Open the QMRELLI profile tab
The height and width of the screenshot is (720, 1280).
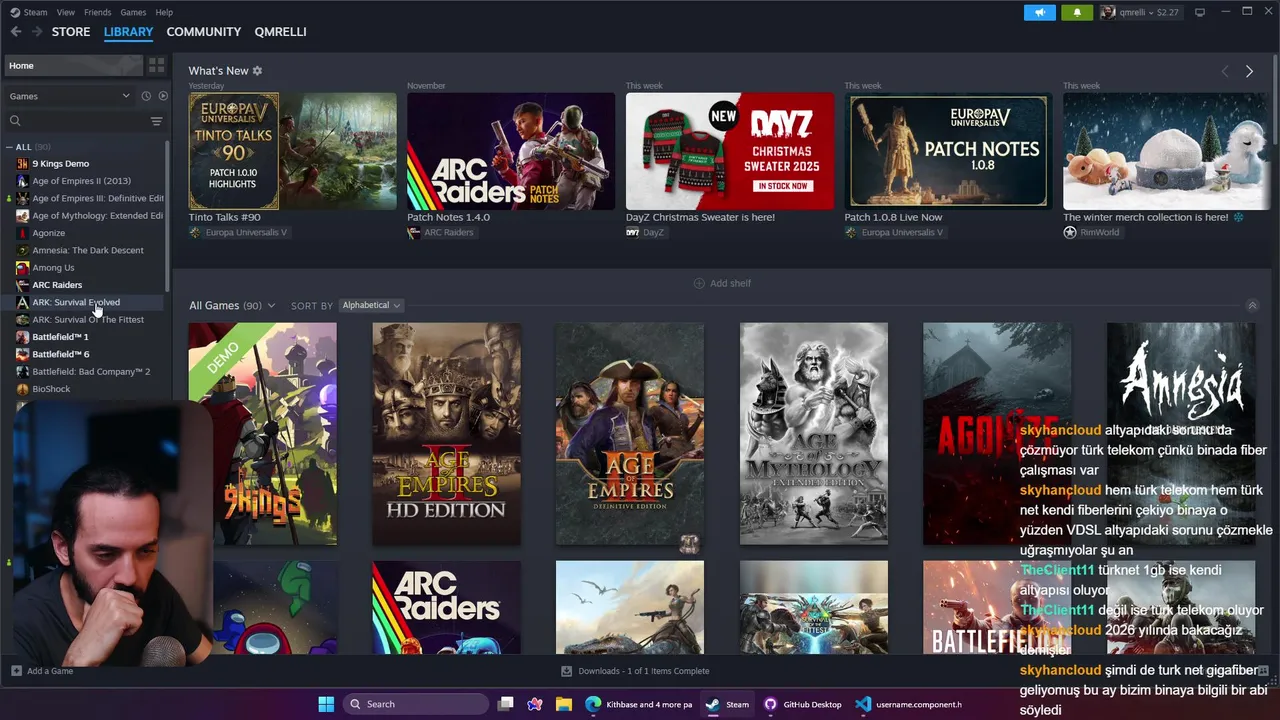coord(281,32)
